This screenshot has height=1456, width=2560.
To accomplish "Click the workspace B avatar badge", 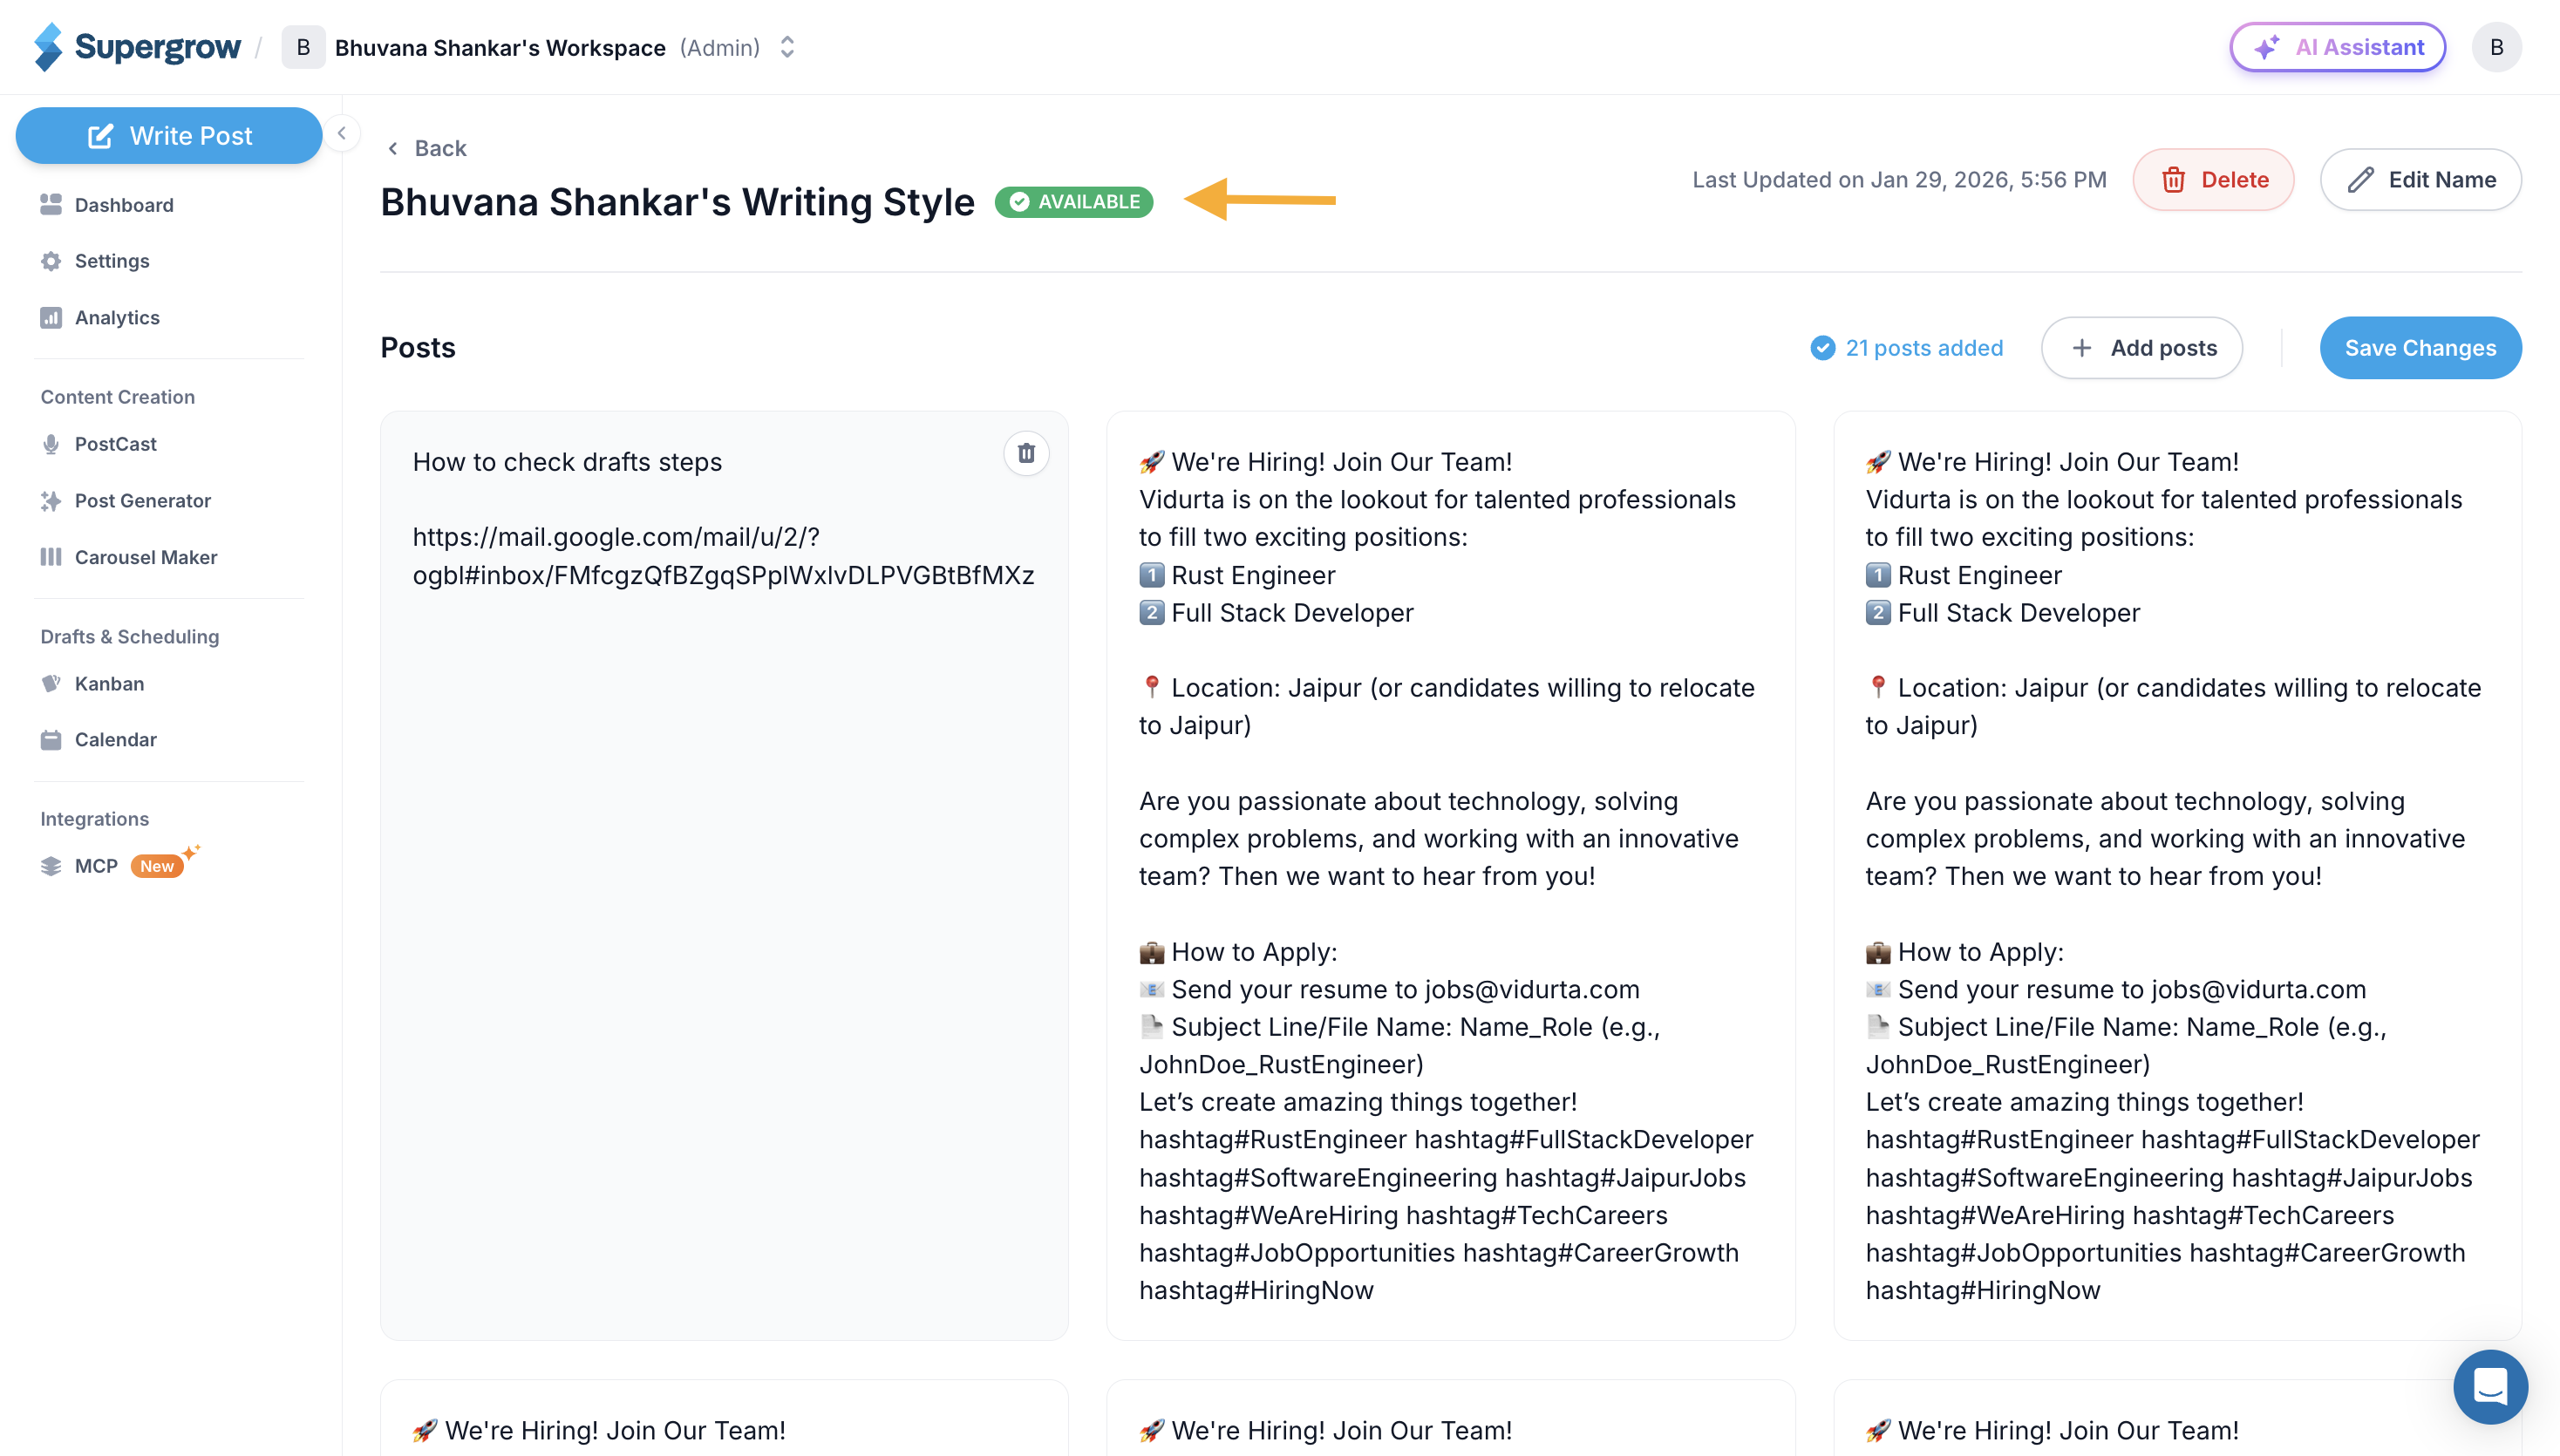I will (x=303, y=47).
